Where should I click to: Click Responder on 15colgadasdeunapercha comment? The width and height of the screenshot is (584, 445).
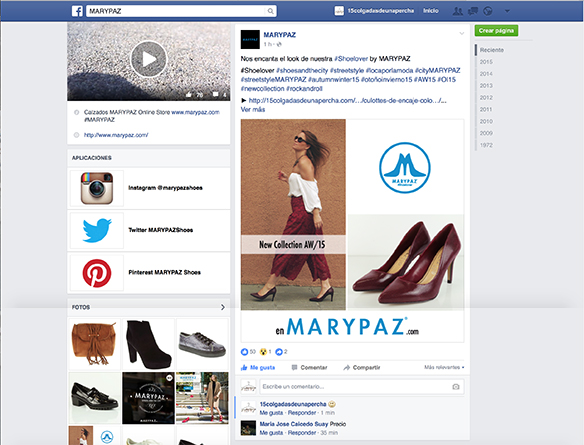pyautogui.click(x=302, y=413)
